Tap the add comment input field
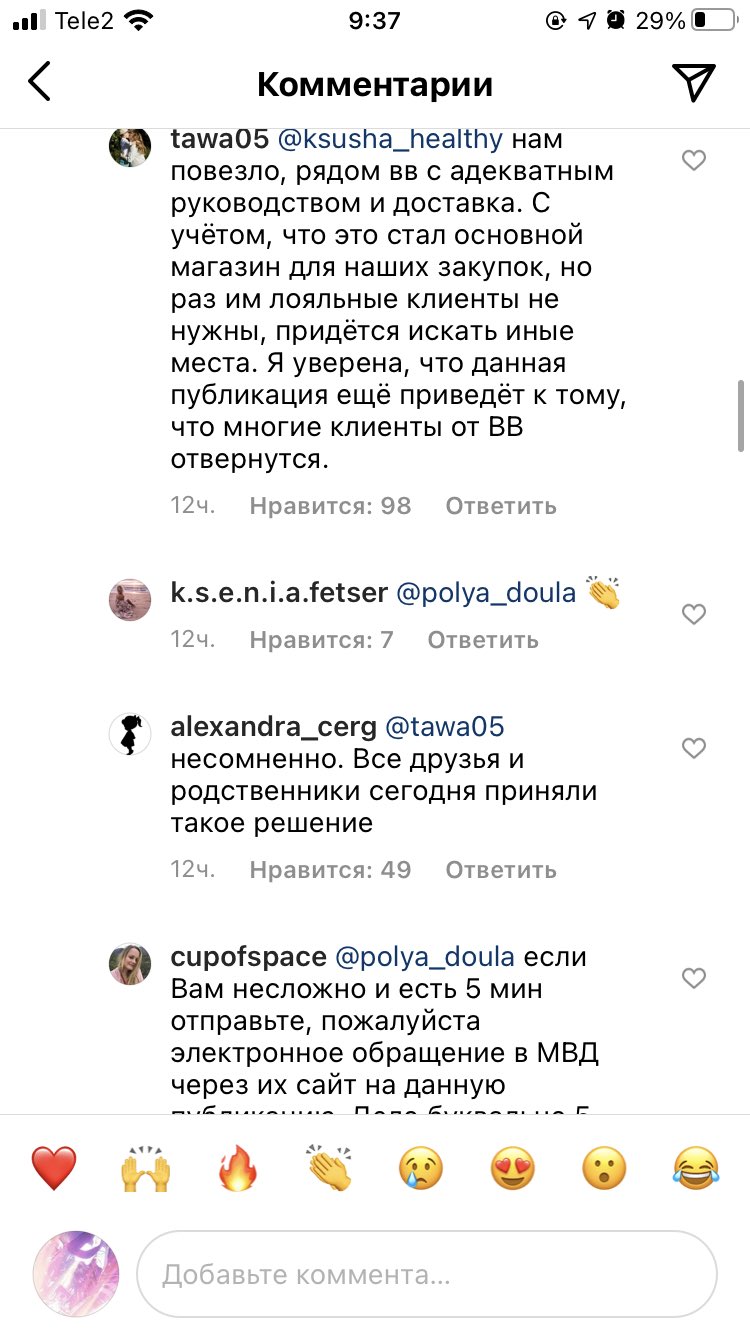The image size is (750, 1334). tap(426, 1275)
